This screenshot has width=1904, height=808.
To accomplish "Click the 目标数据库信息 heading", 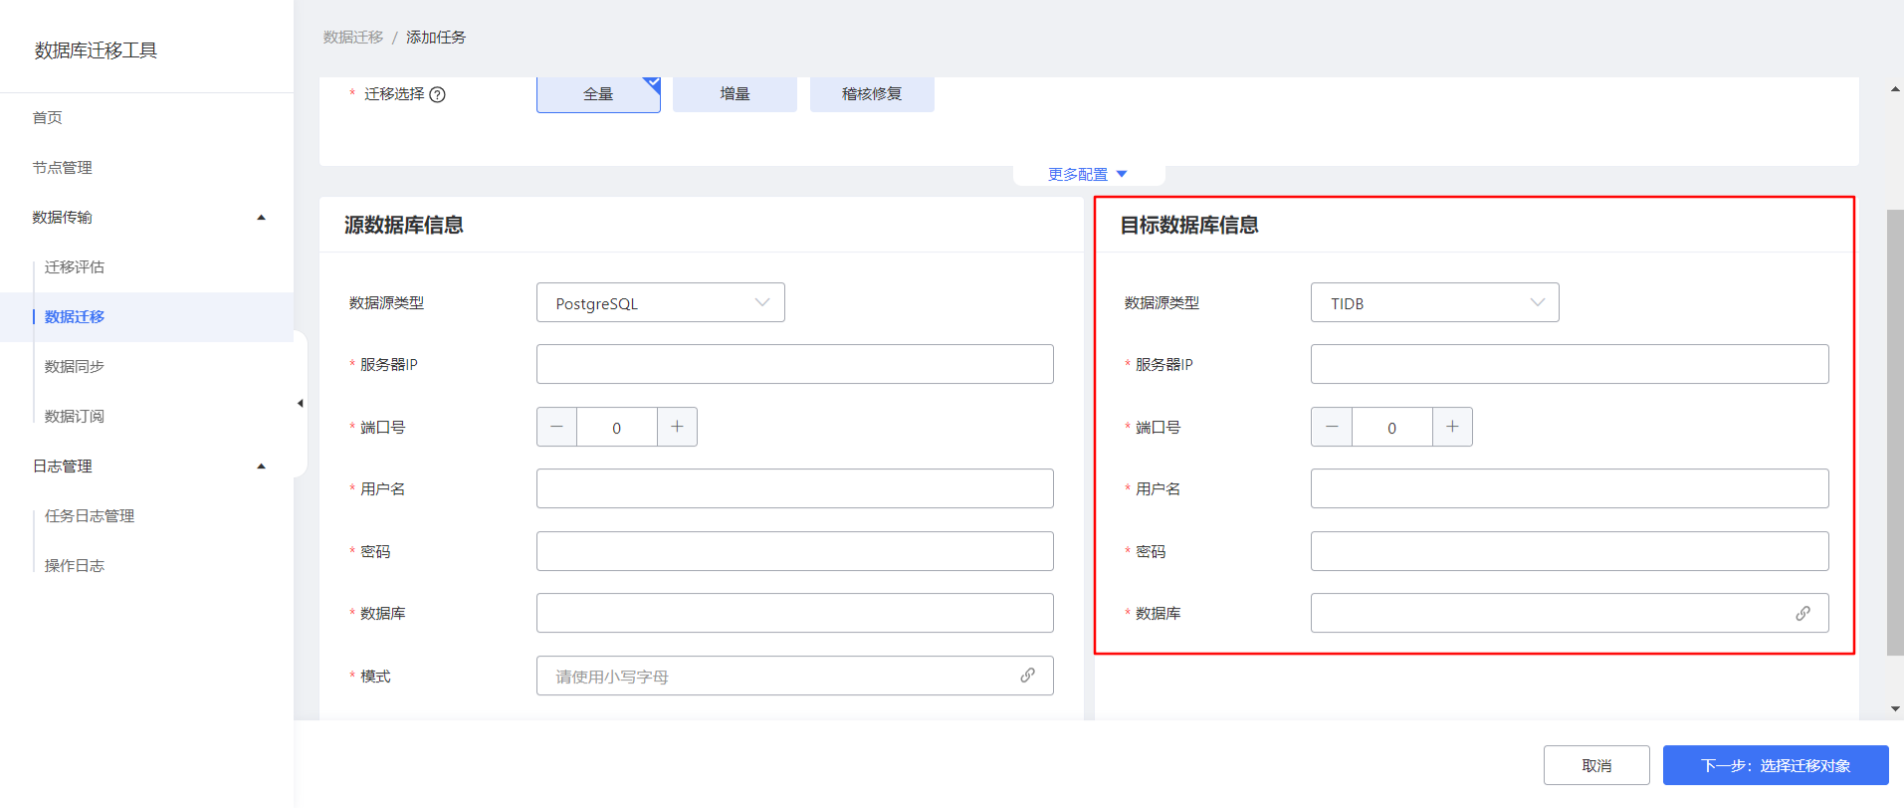I will click(1189, 225).
